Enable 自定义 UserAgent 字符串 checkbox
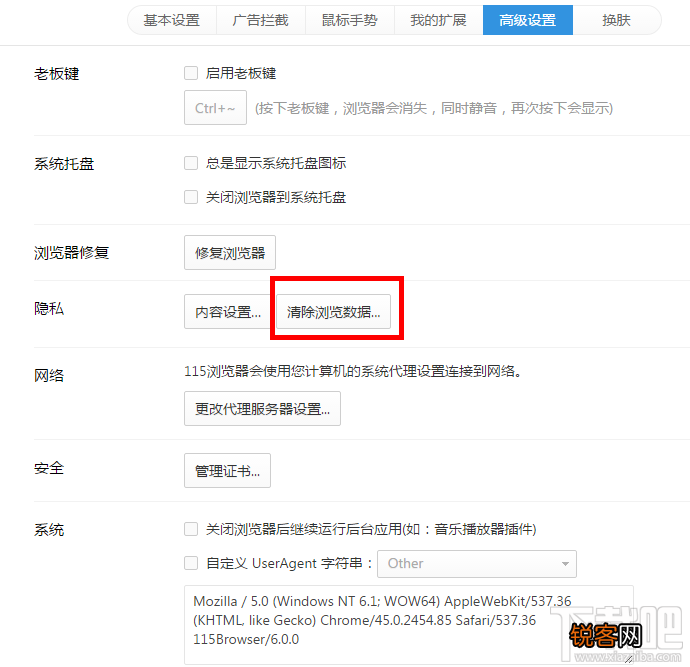The width and height of the screenshot is (690, 667). point(191,563)
